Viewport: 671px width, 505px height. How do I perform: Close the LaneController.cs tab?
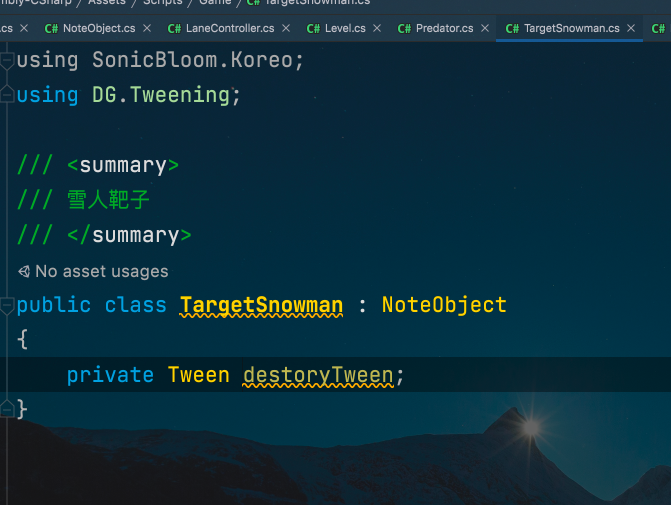pyautogui.click(x=286, y=28)
